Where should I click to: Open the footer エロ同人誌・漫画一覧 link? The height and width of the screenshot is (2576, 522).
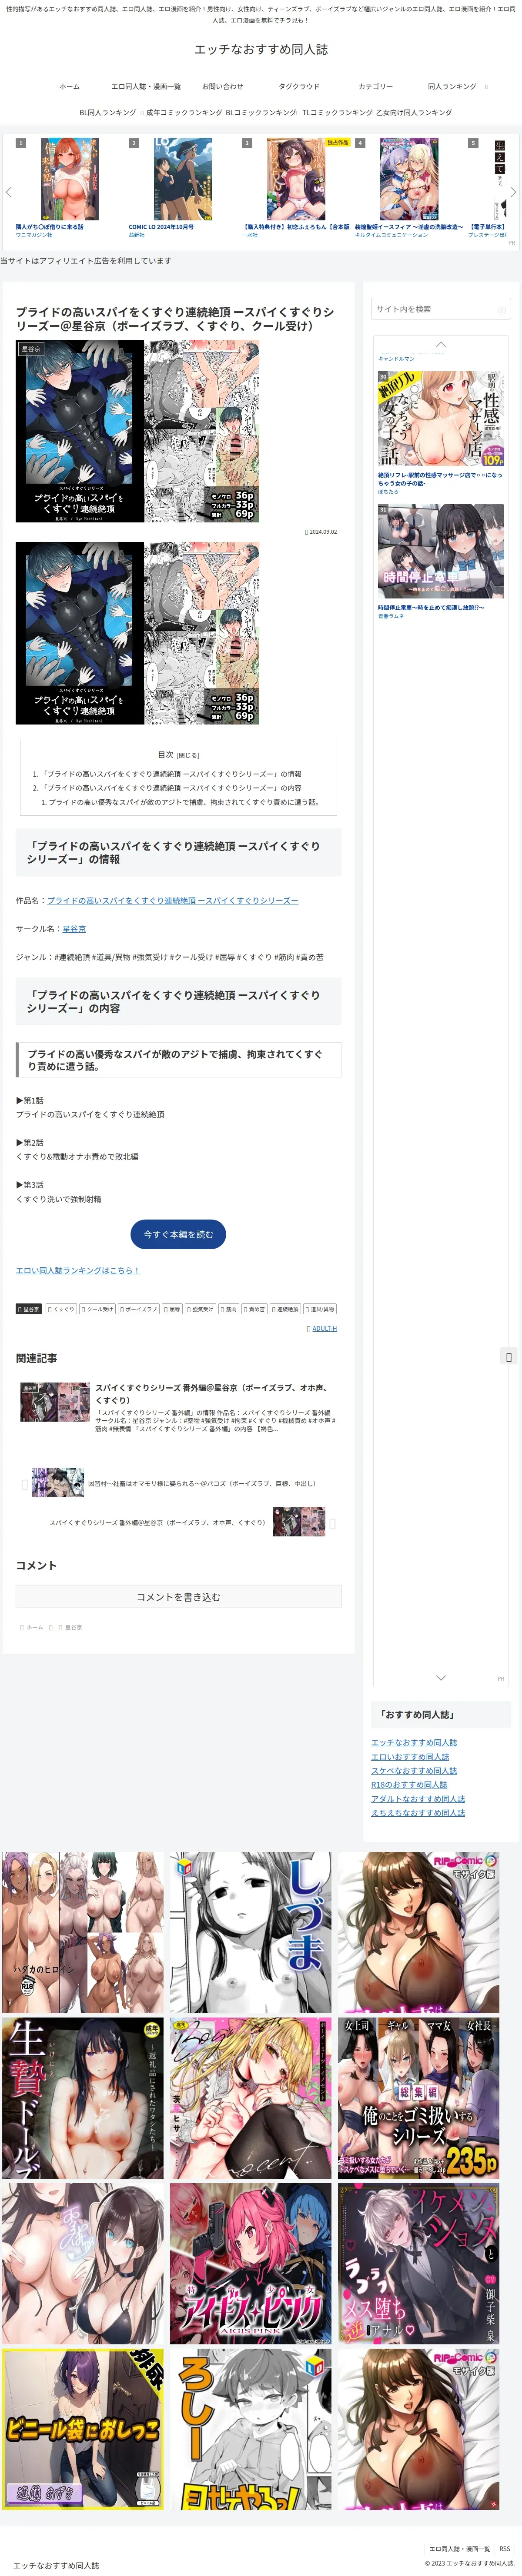tap(460, 2549)
